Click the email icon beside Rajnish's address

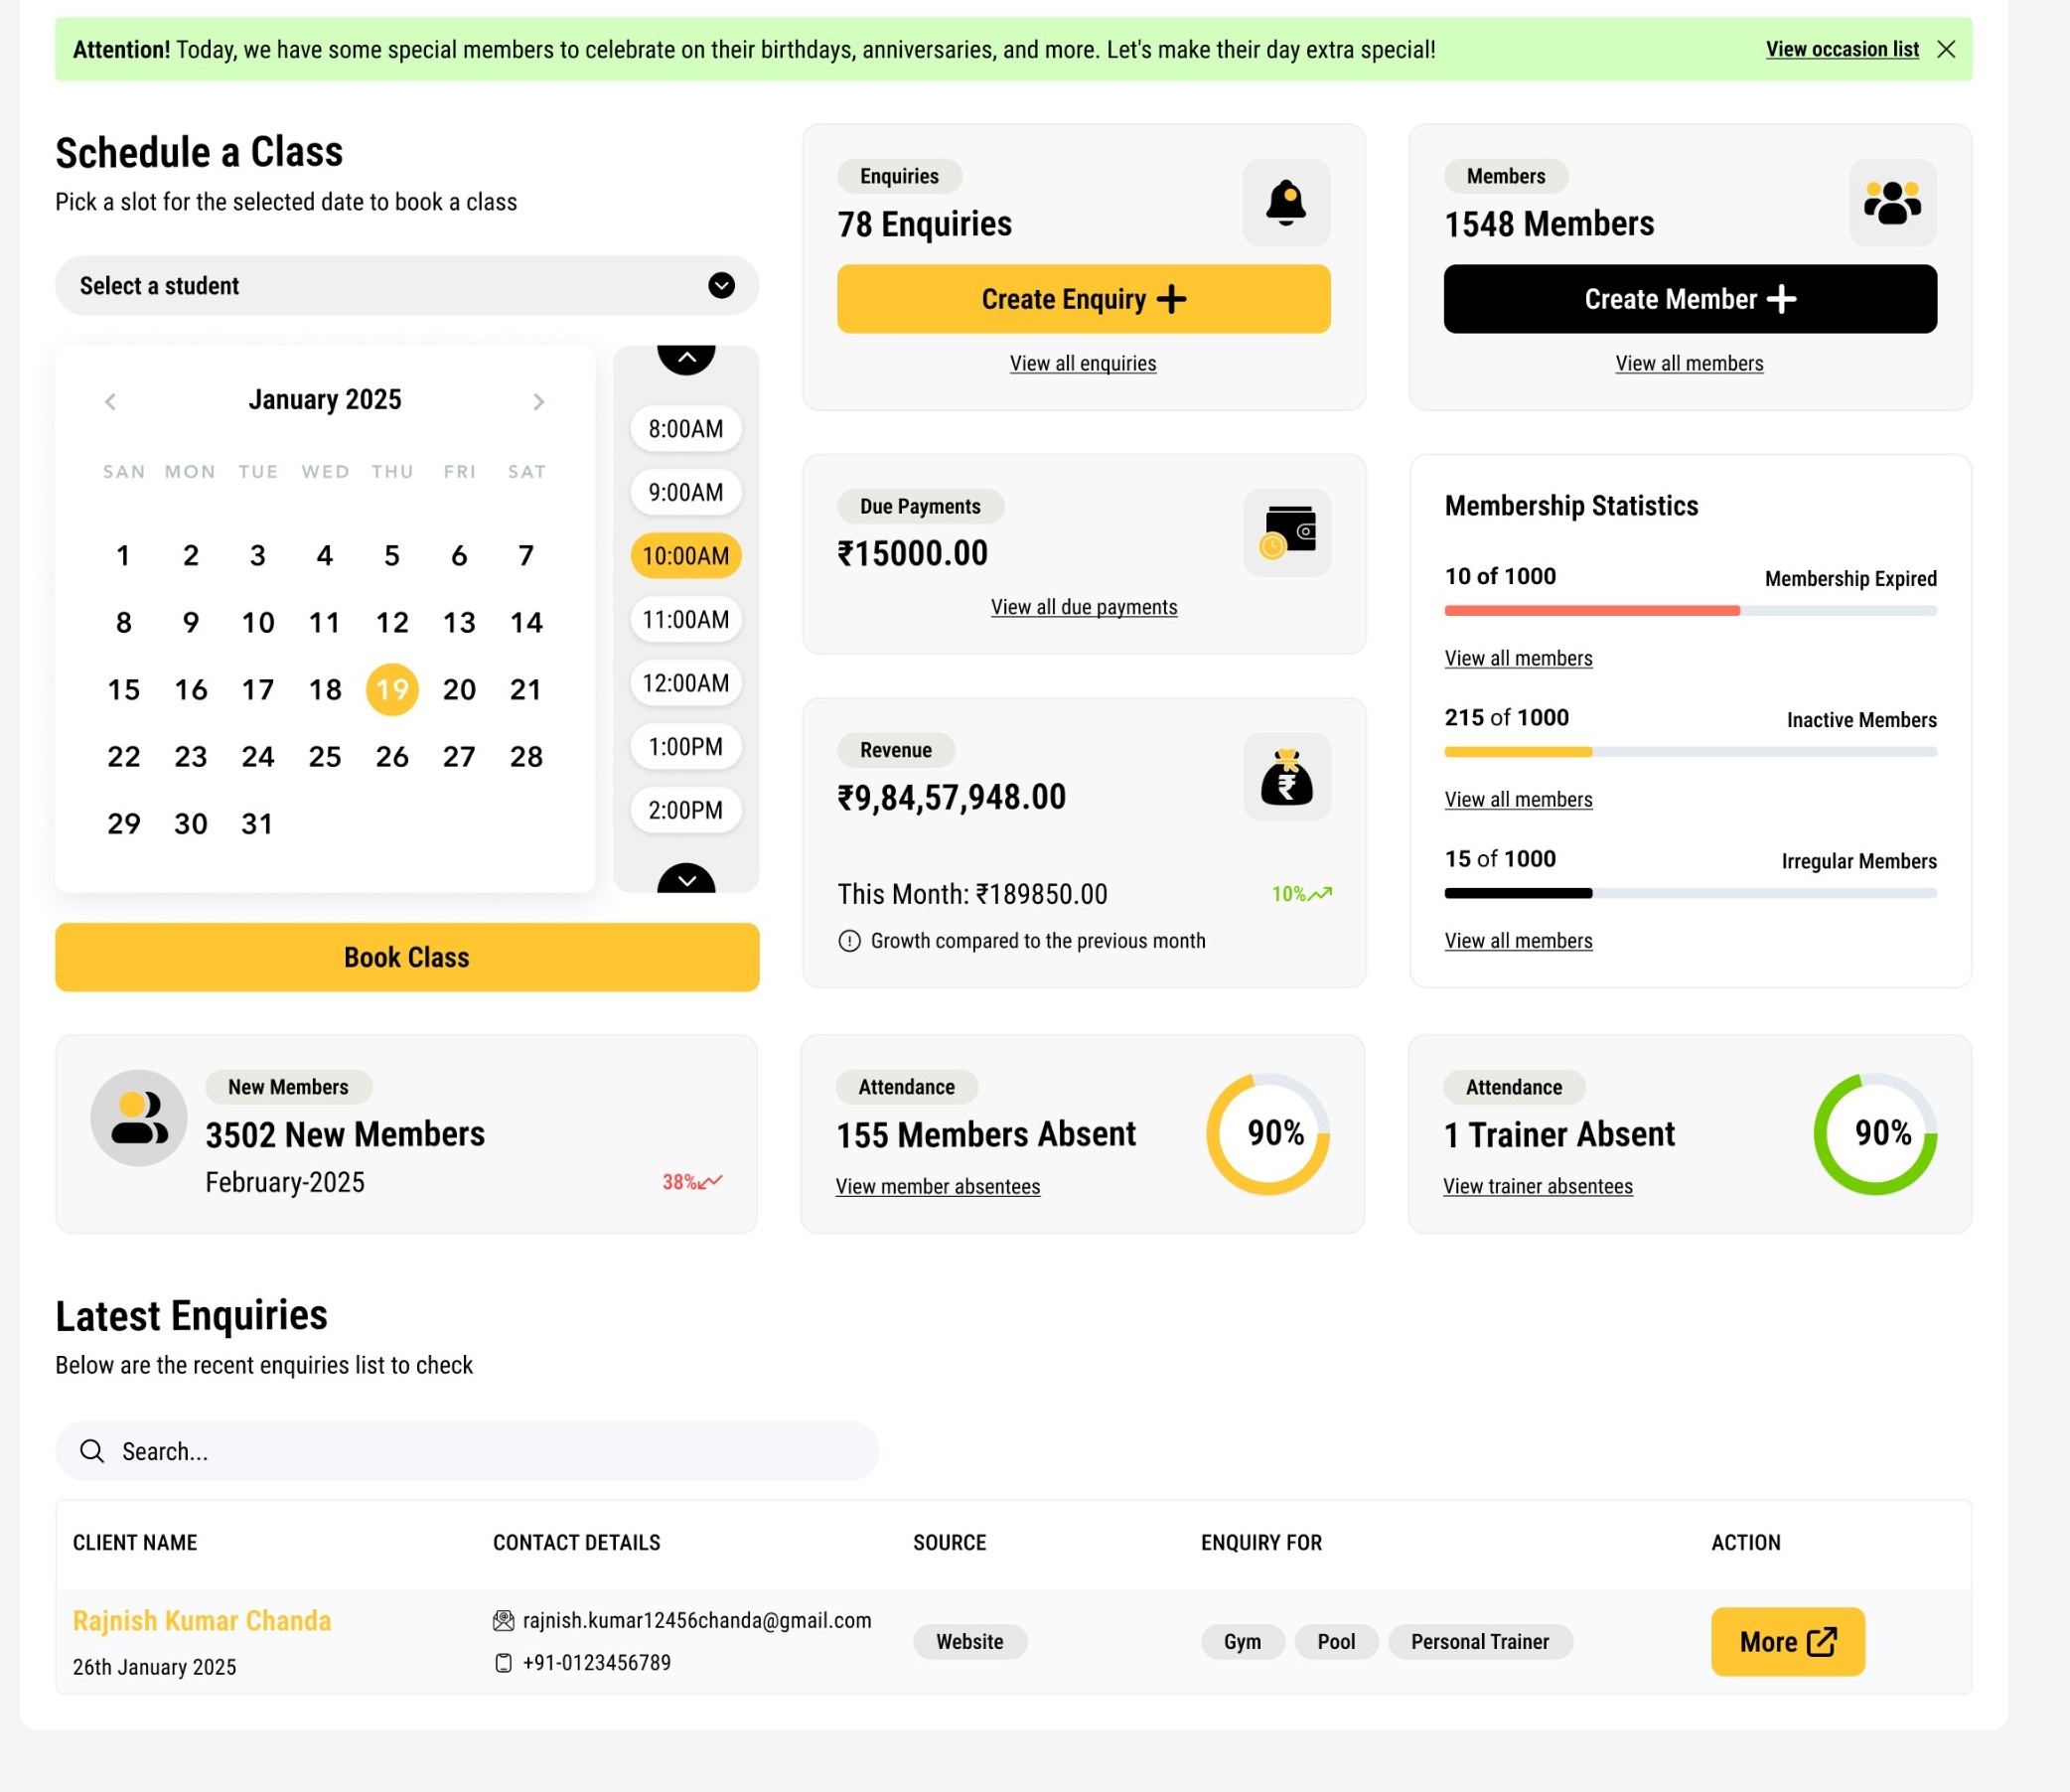(504, 1620)
